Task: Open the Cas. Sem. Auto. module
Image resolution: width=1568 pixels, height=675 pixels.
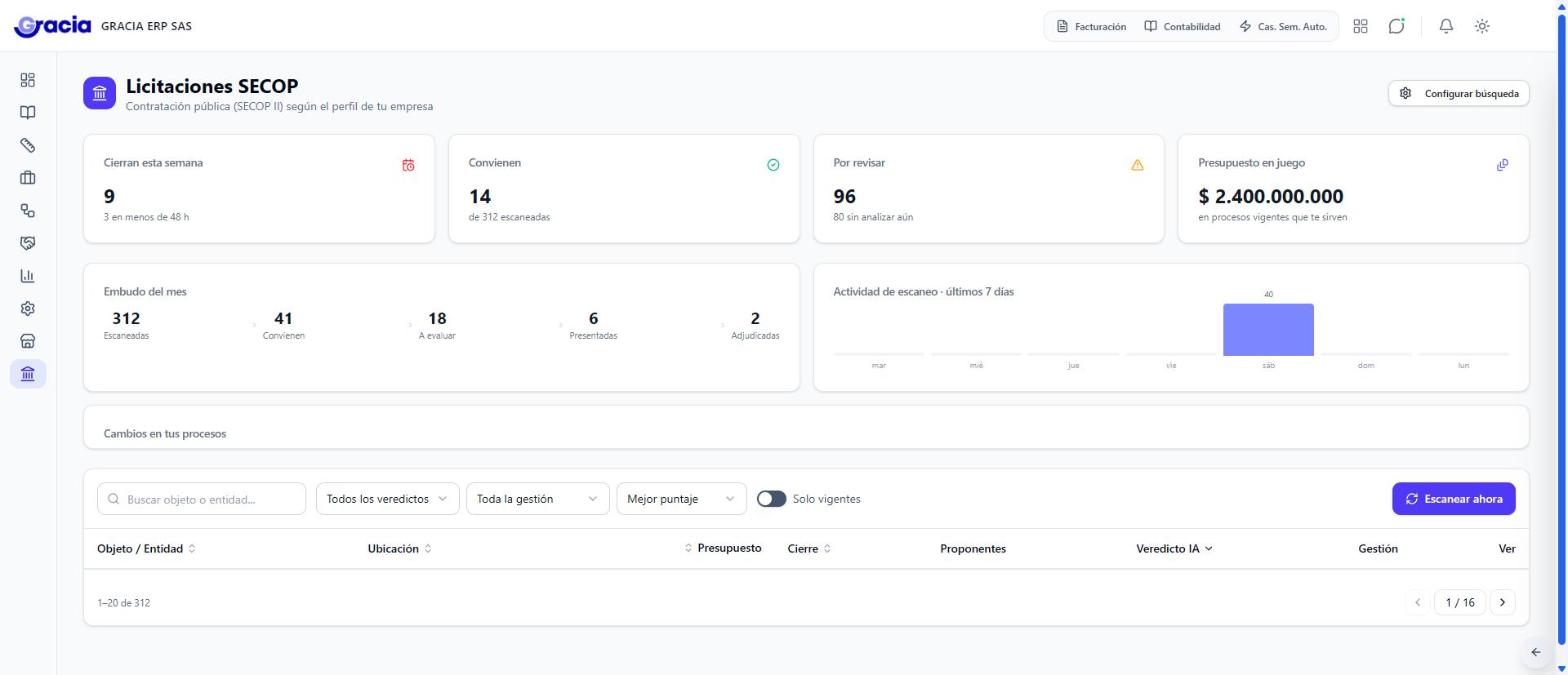Action: tap(1283, 27)
